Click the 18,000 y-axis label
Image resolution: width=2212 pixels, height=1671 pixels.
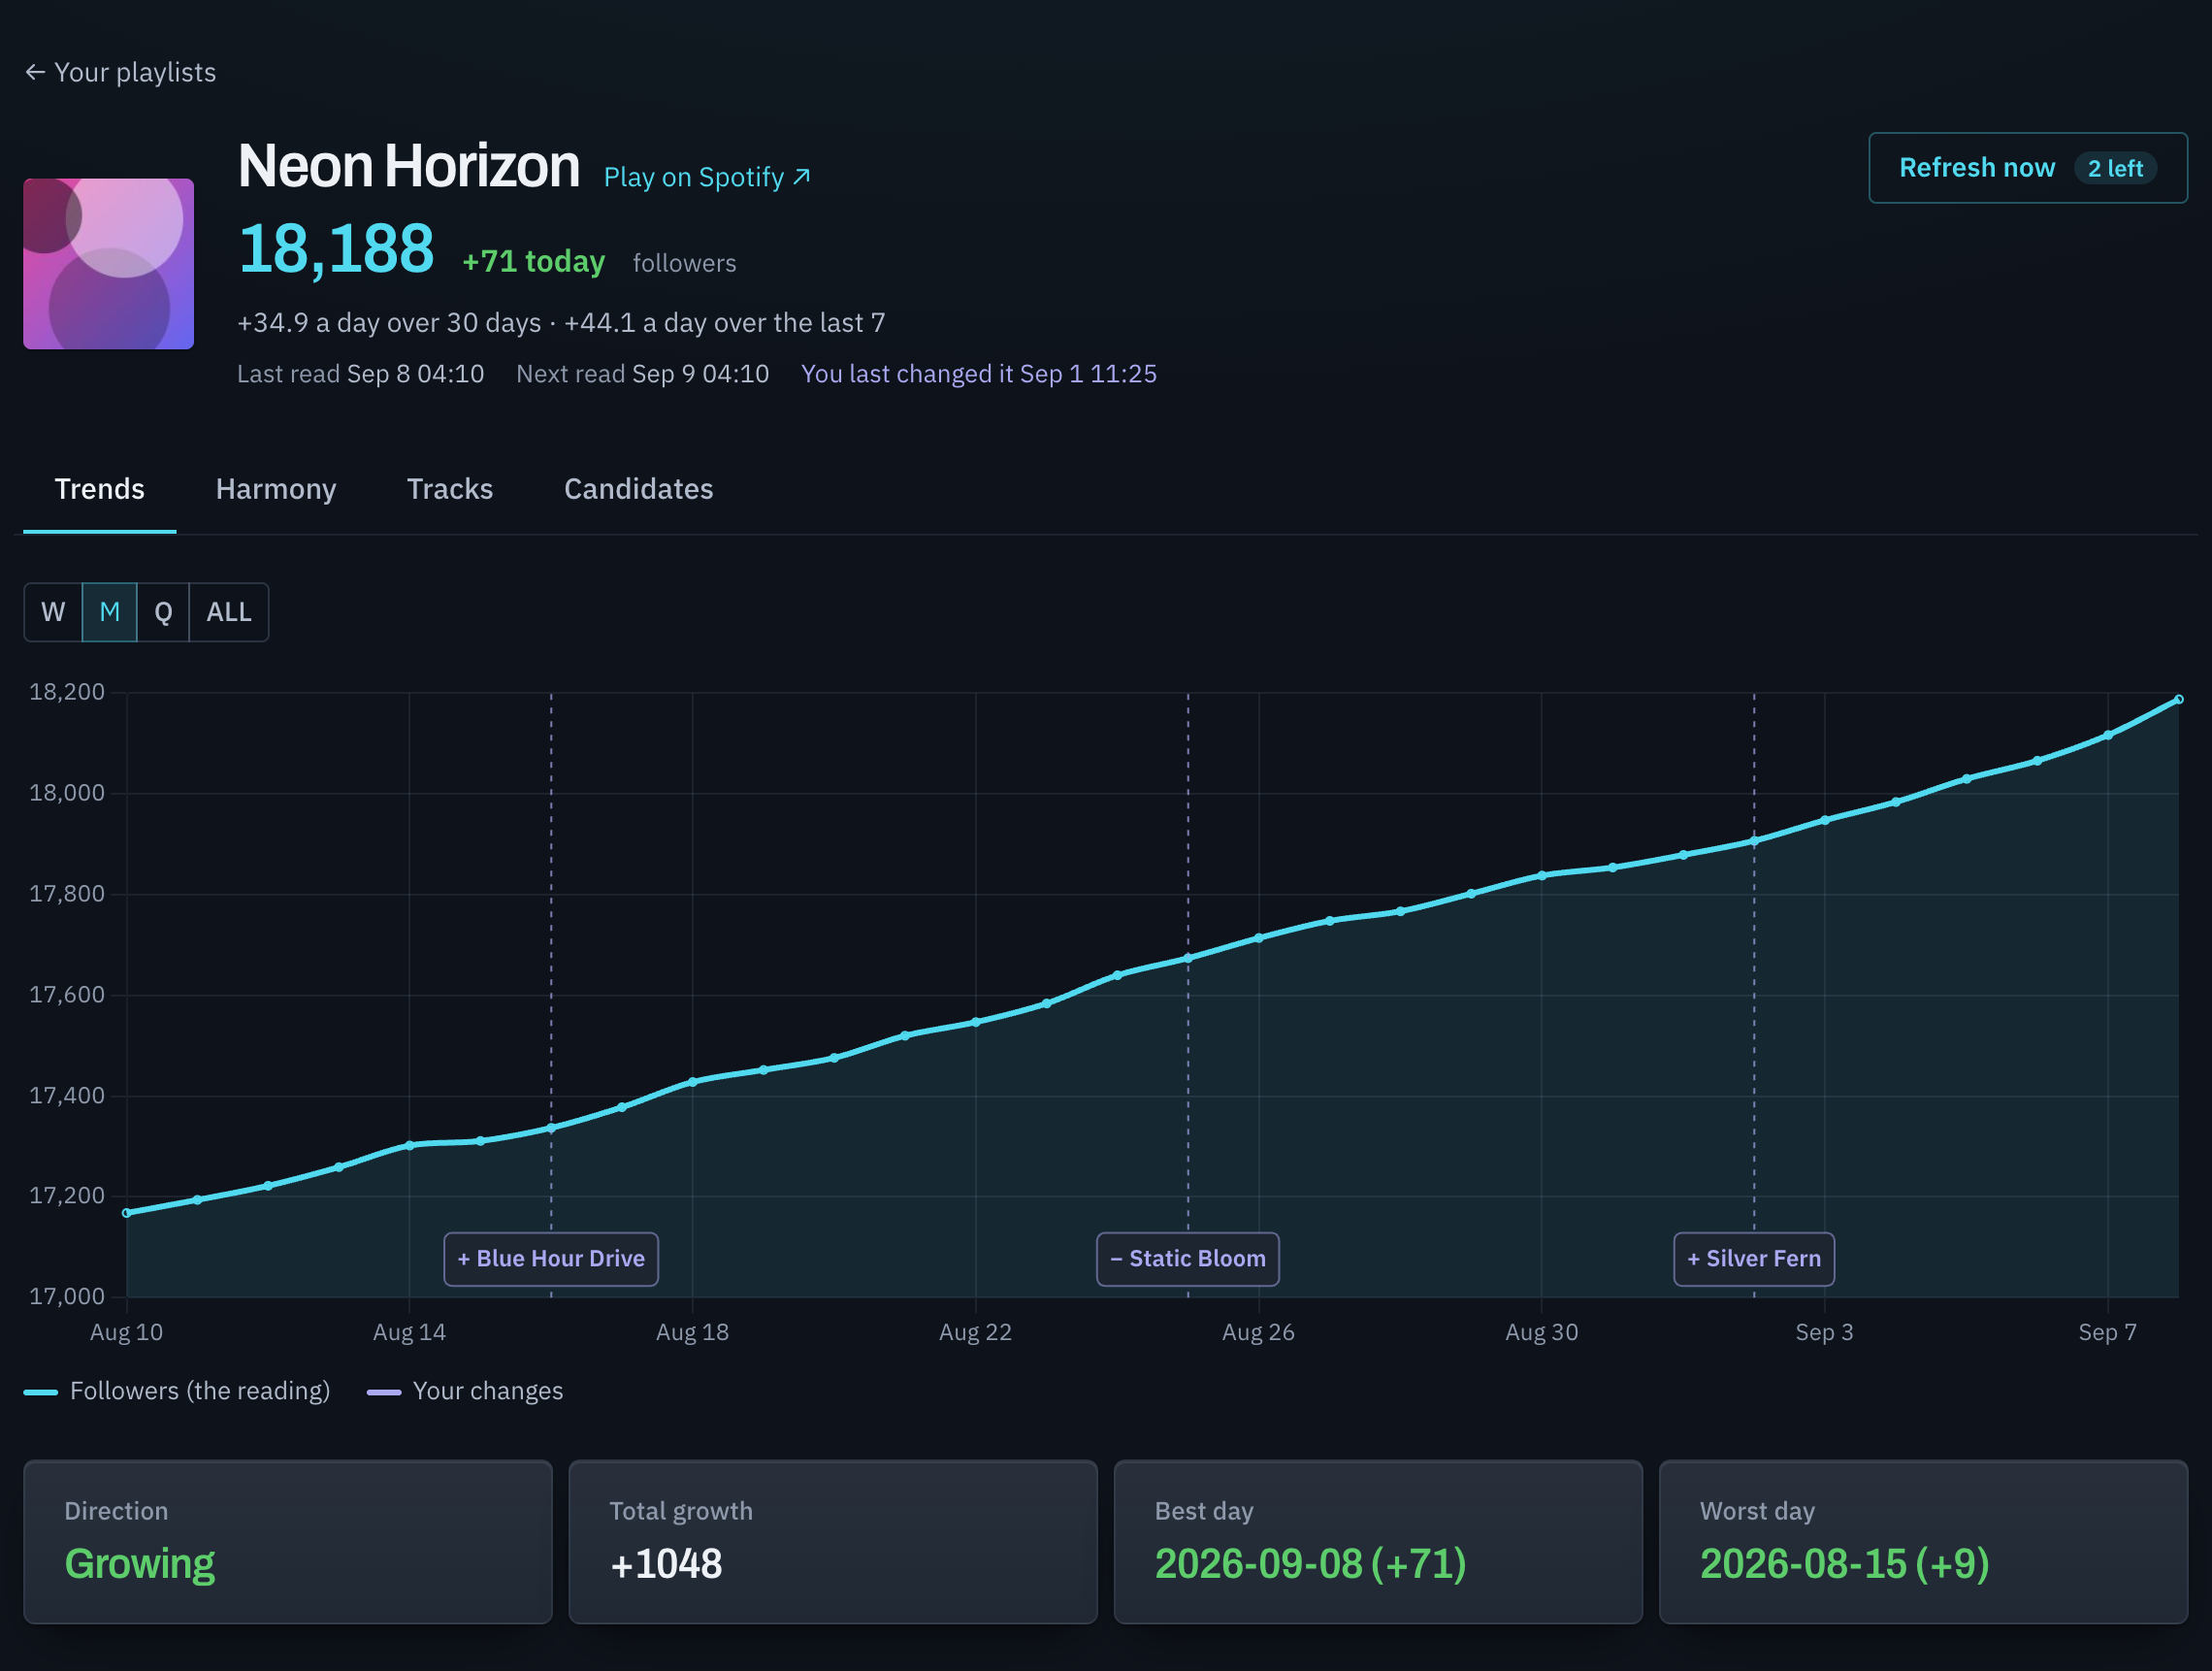pos(67,793)
